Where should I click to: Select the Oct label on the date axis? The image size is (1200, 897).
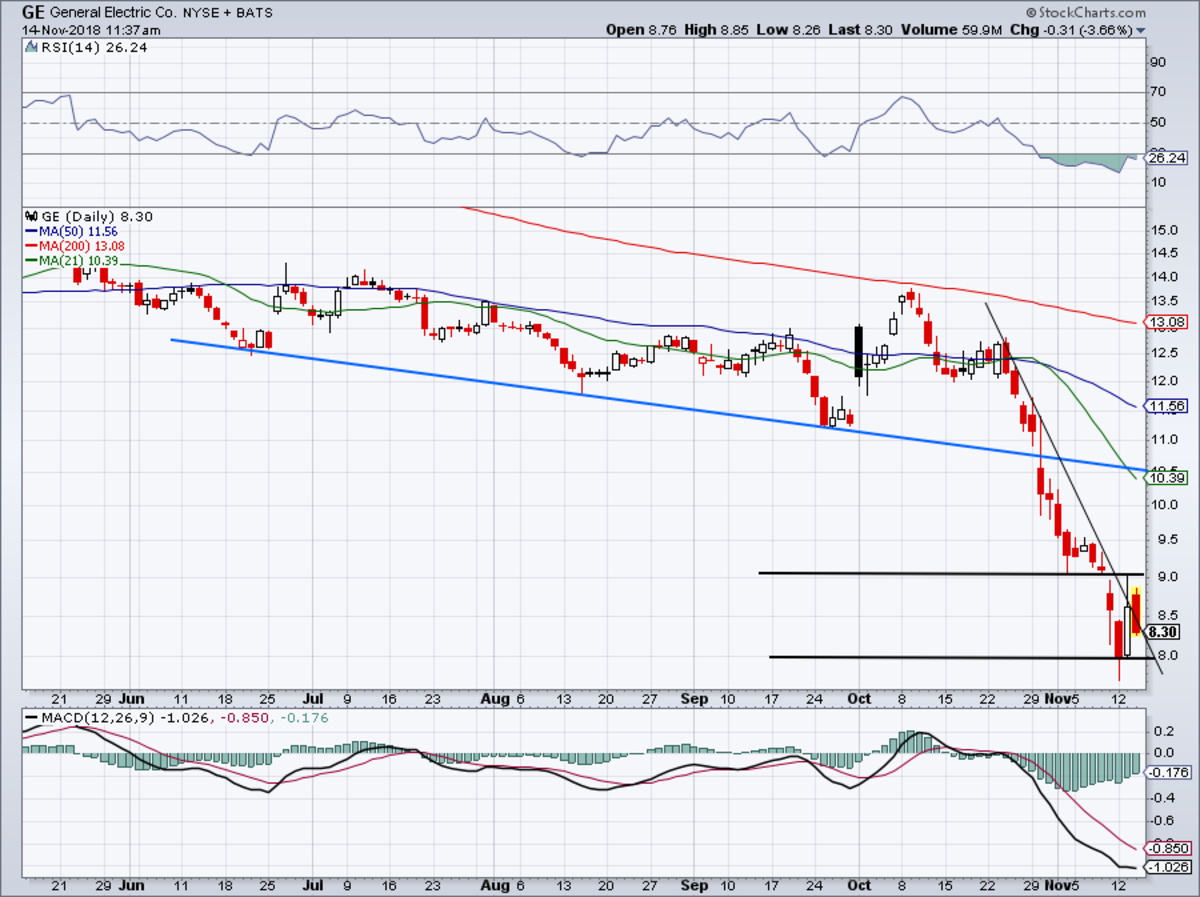(857, 696)
